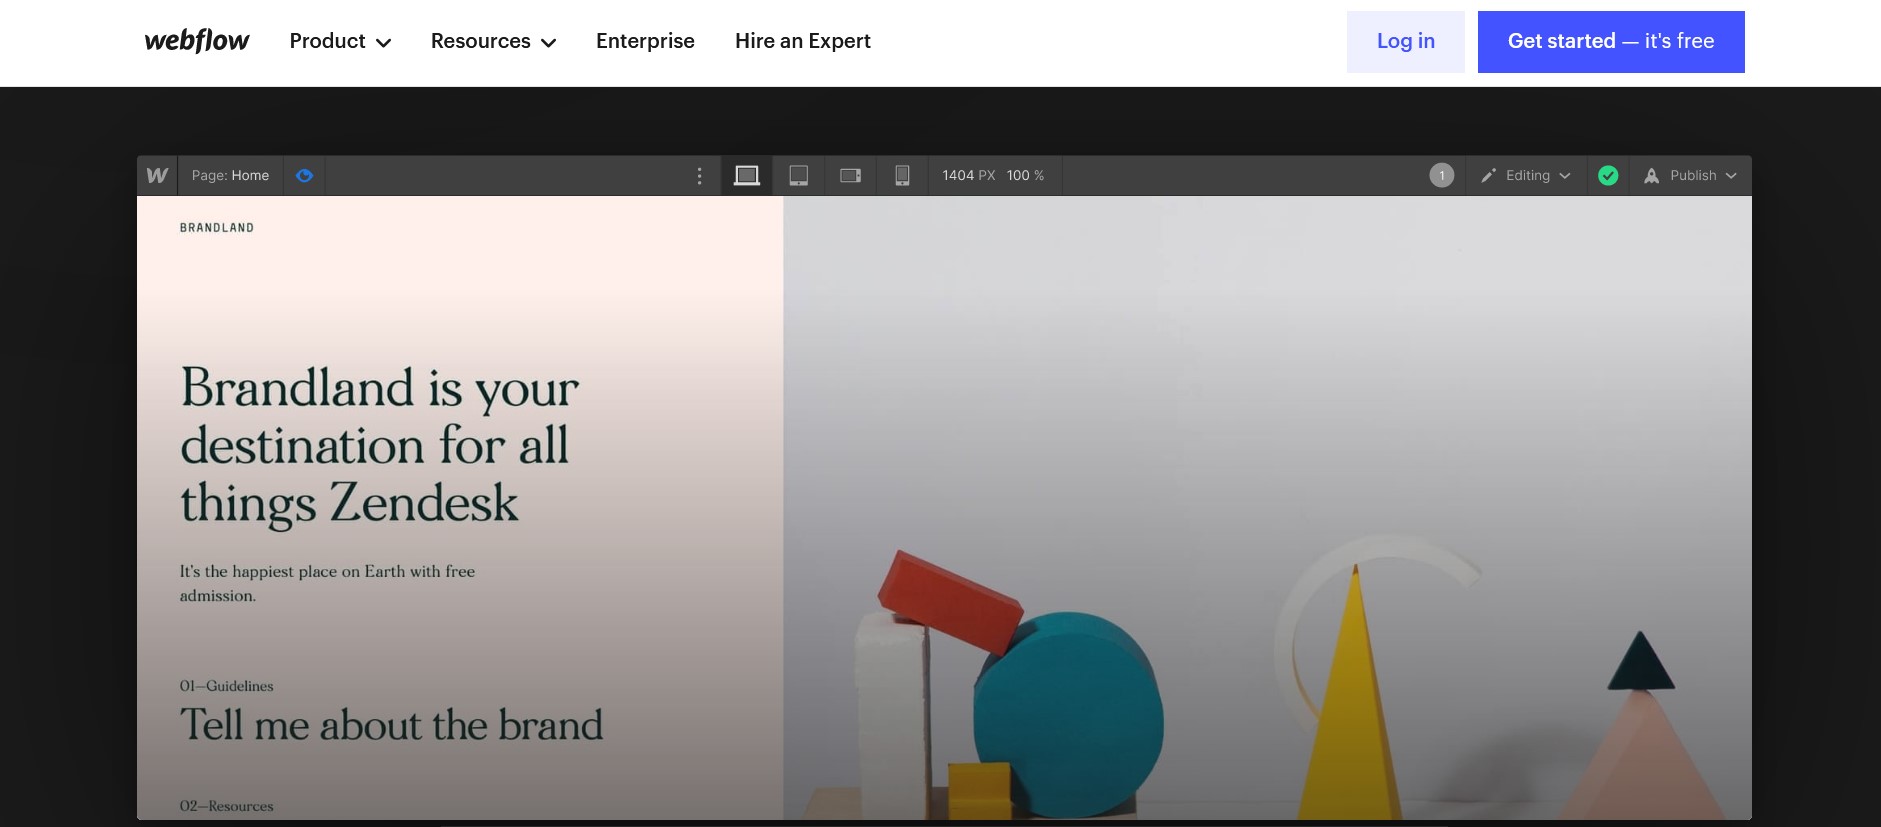This screenshot has height=827, width=1881.
Task: Switch to mobile portrait breakpoint
Action: coord(902,176)
